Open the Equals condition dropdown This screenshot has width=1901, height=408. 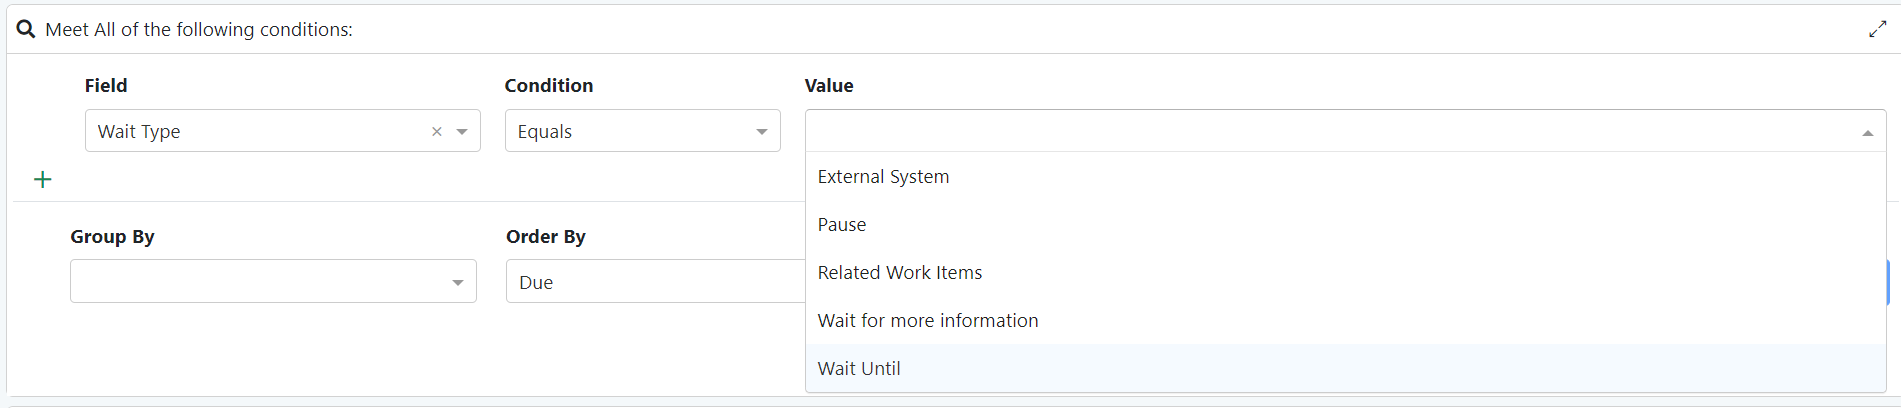(761, 132)
